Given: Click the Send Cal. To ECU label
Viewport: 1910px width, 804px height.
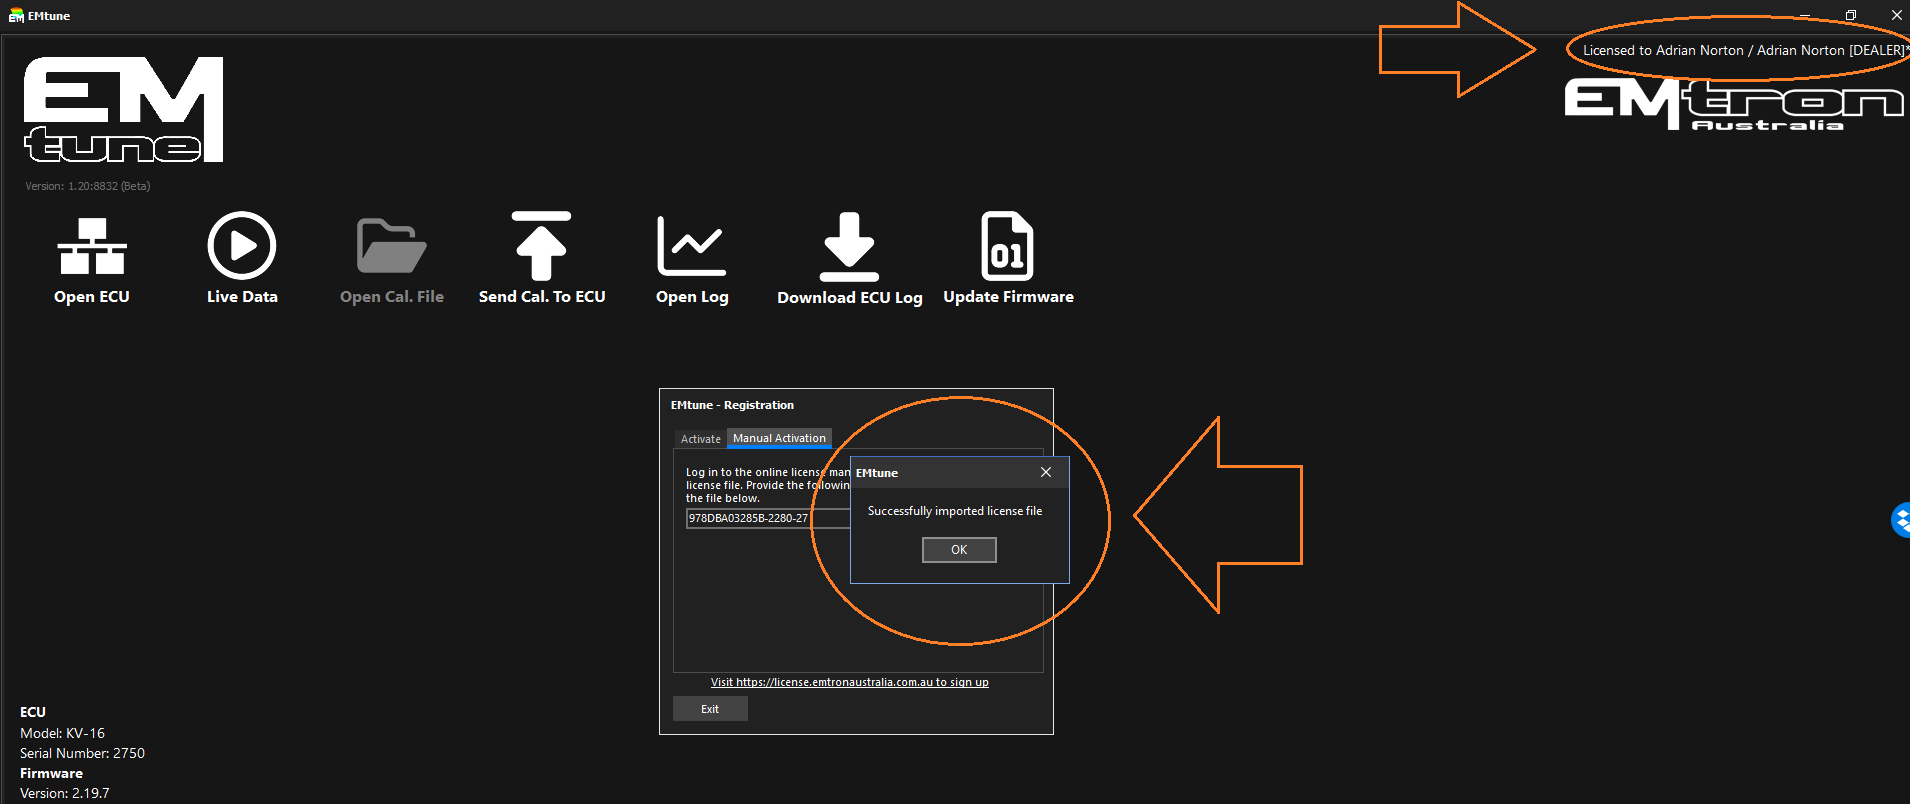Looking at the screenshot, I should (x=542, y=297).
